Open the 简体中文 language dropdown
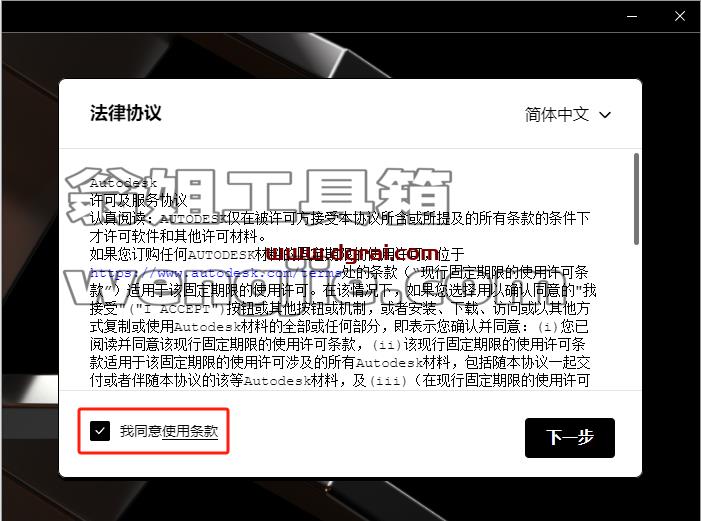The width and height of the screenshot is (701, 521). (568, 114)
